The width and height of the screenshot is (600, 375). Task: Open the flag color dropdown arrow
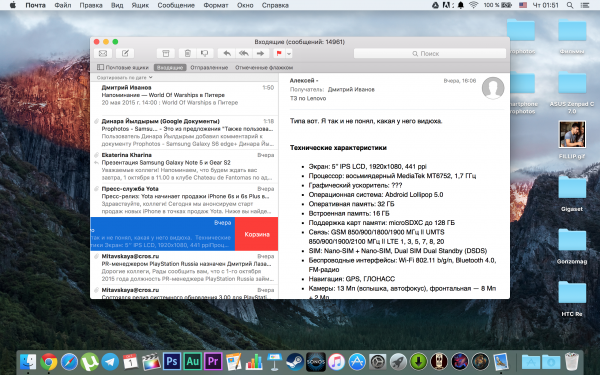point(289,54)
